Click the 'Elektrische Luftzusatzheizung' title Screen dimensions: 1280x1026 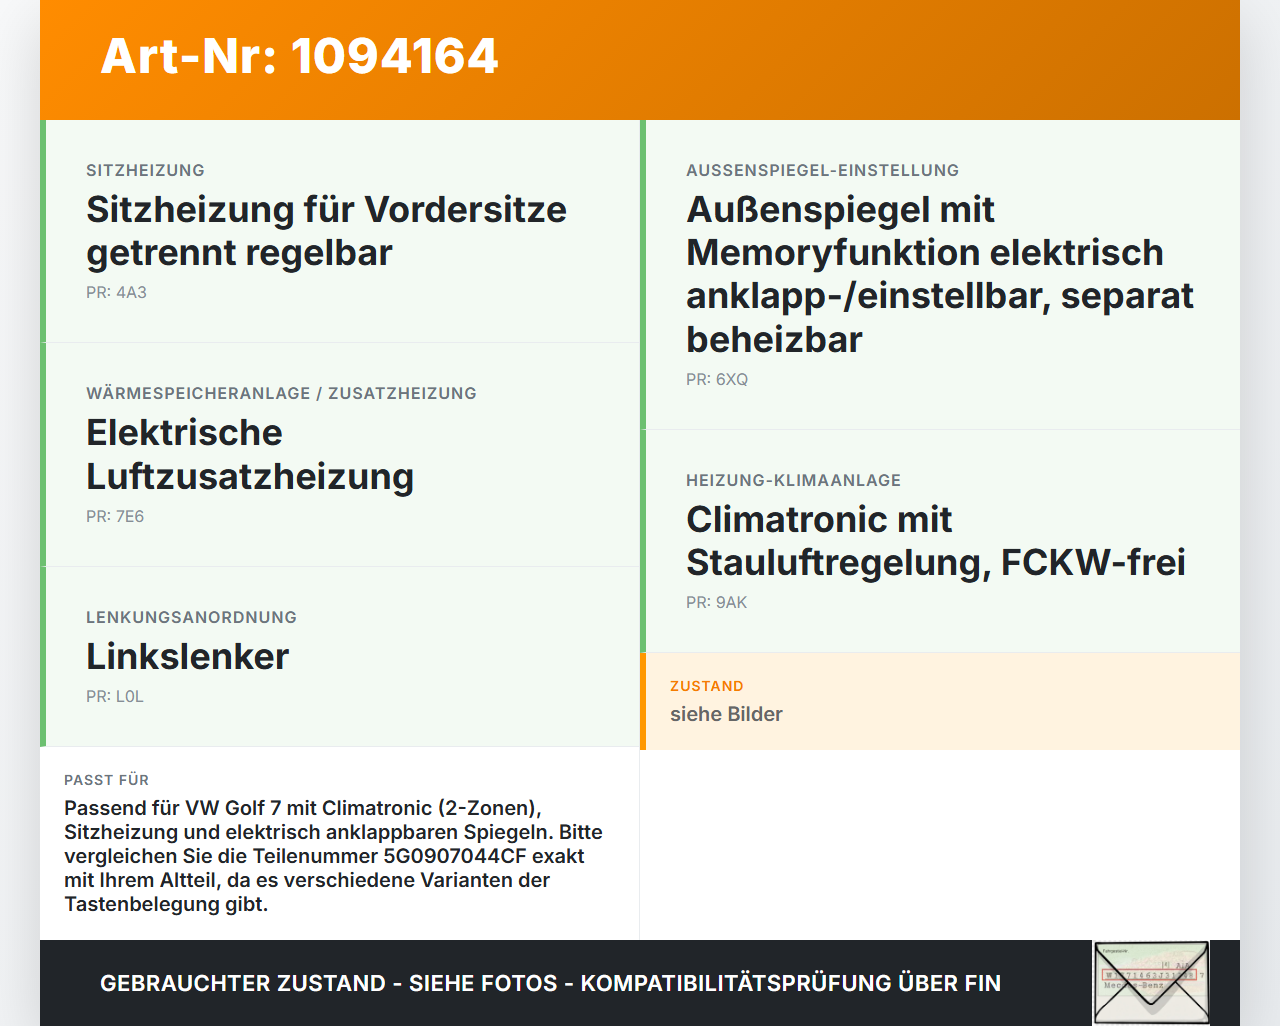[x=250, y=454]
